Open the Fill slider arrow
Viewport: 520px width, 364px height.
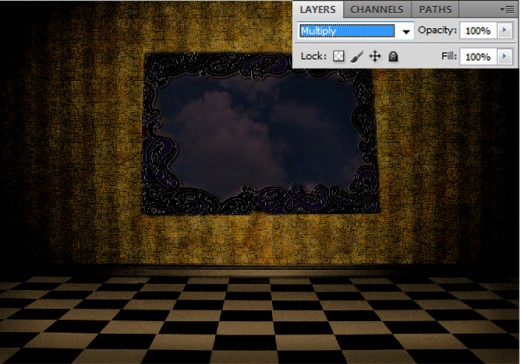point(505,56)
